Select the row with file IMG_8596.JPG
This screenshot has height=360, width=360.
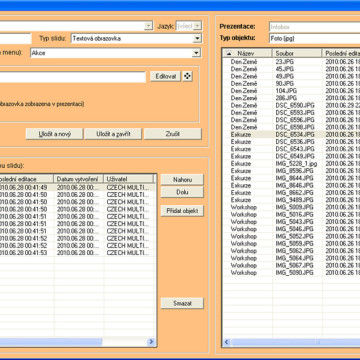[292, 171]
